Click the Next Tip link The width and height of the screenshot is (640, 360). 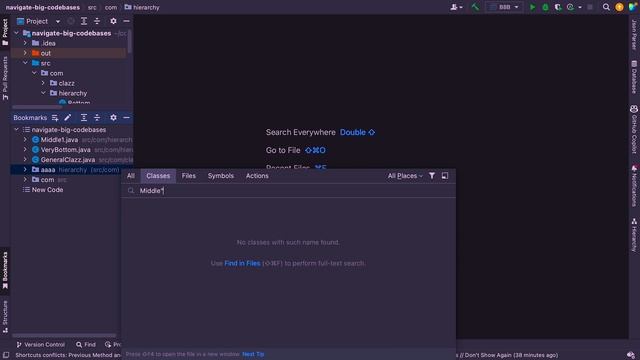tap(253, 354)
